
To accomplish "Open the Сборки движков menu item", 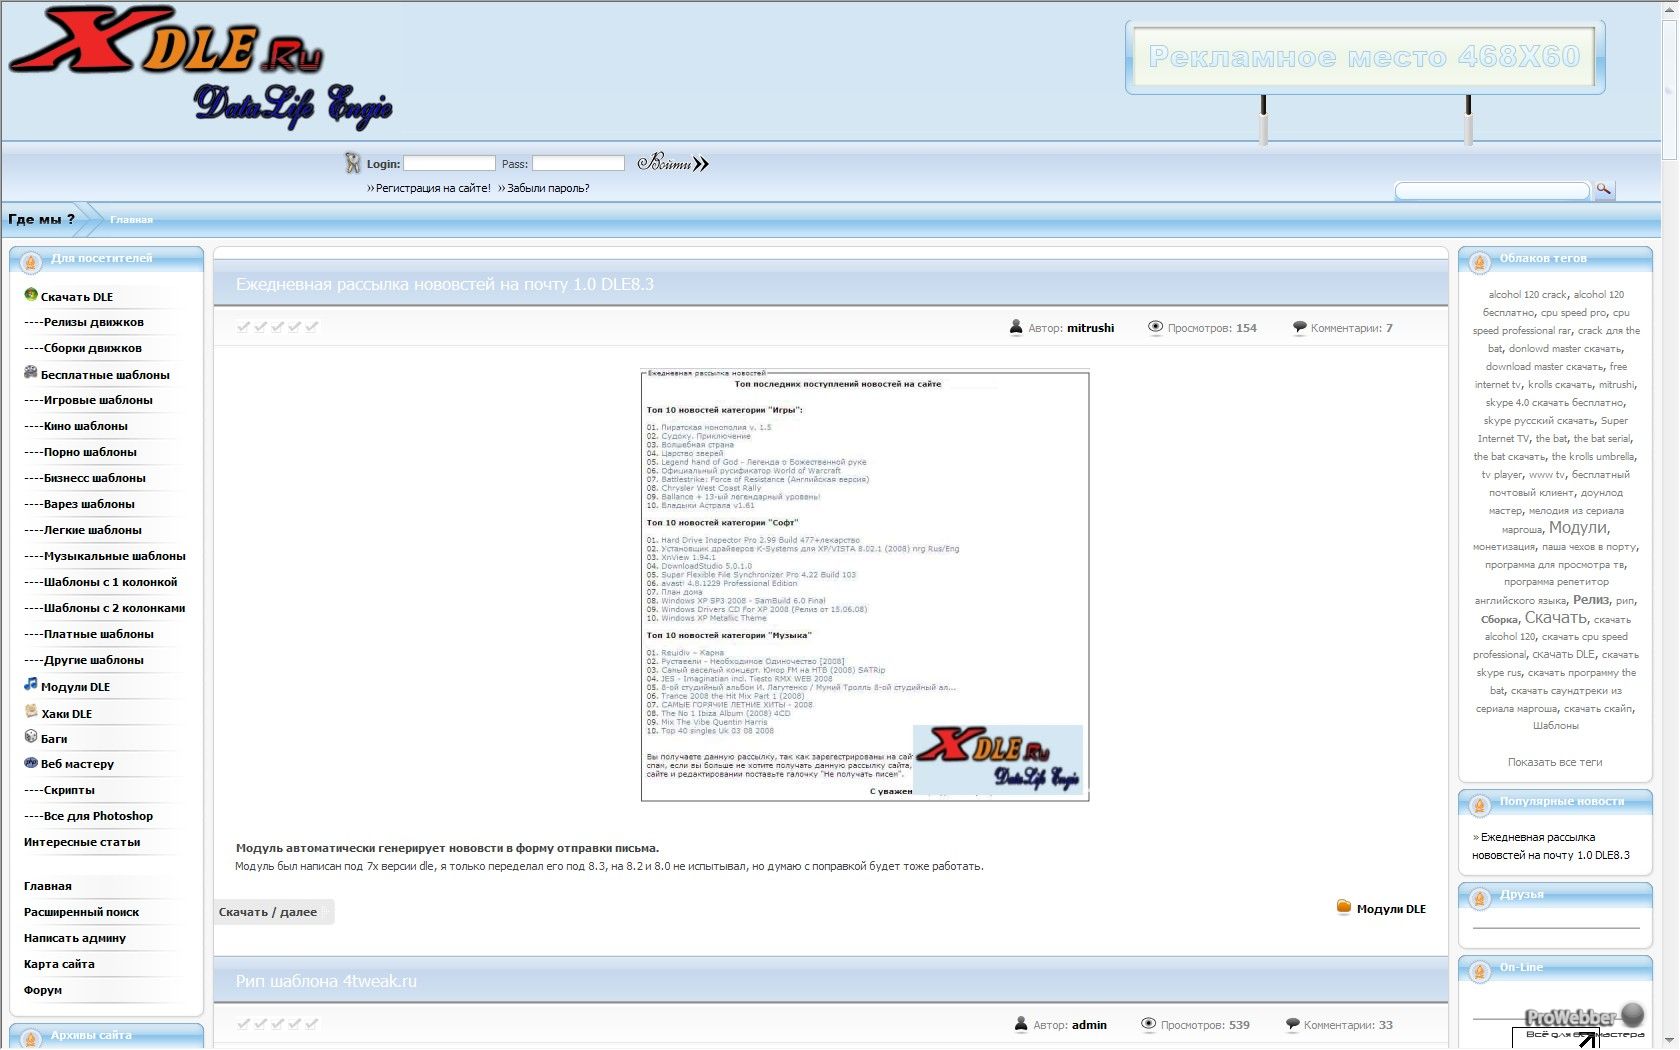I will (x=83, y=348).
